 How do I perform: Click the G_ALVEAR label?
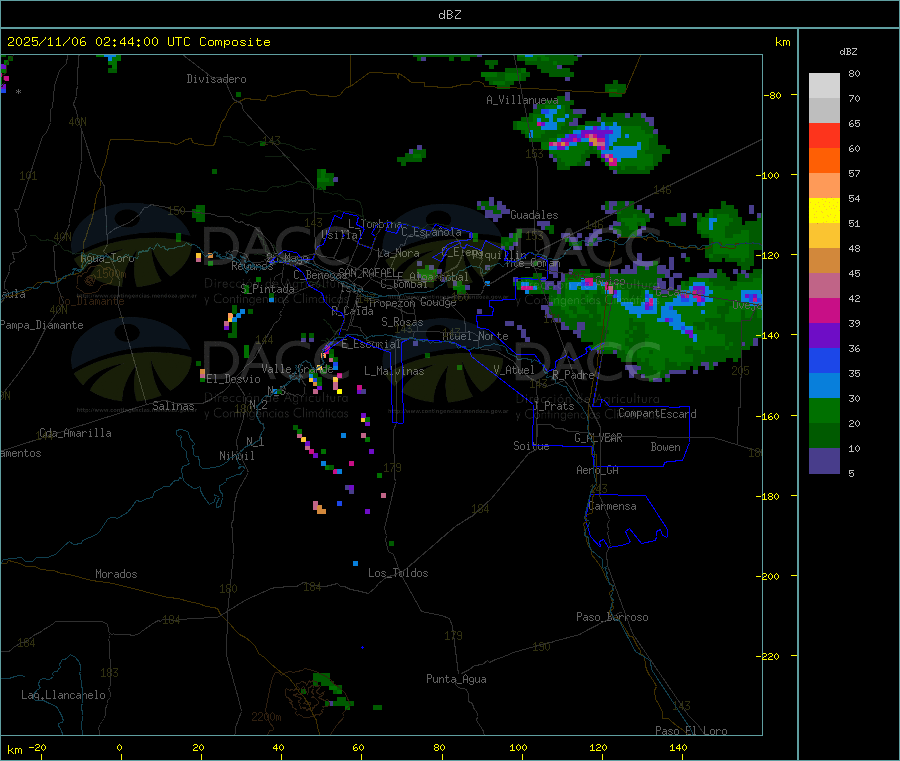point(598,438)
